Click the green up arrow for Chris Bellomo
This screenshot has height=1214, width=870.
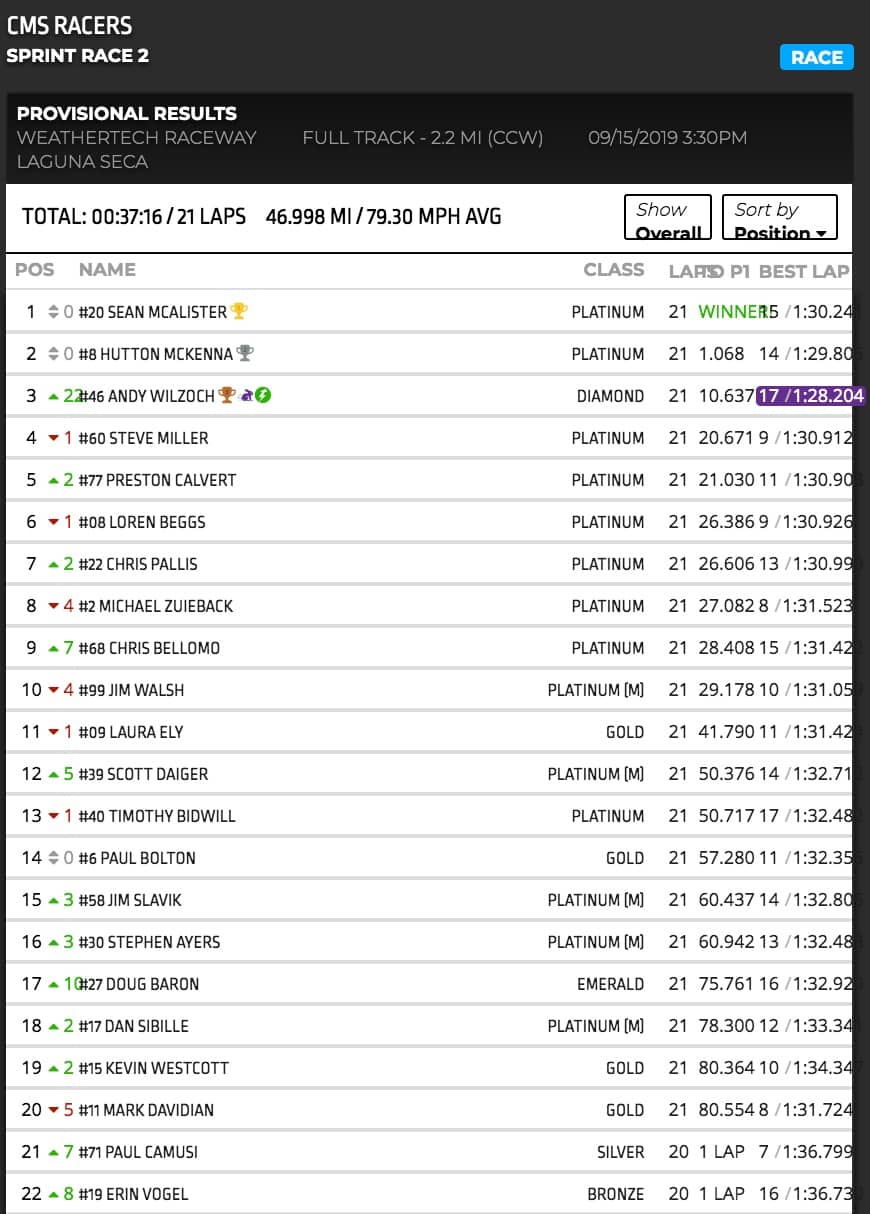(x=54, y=648)
